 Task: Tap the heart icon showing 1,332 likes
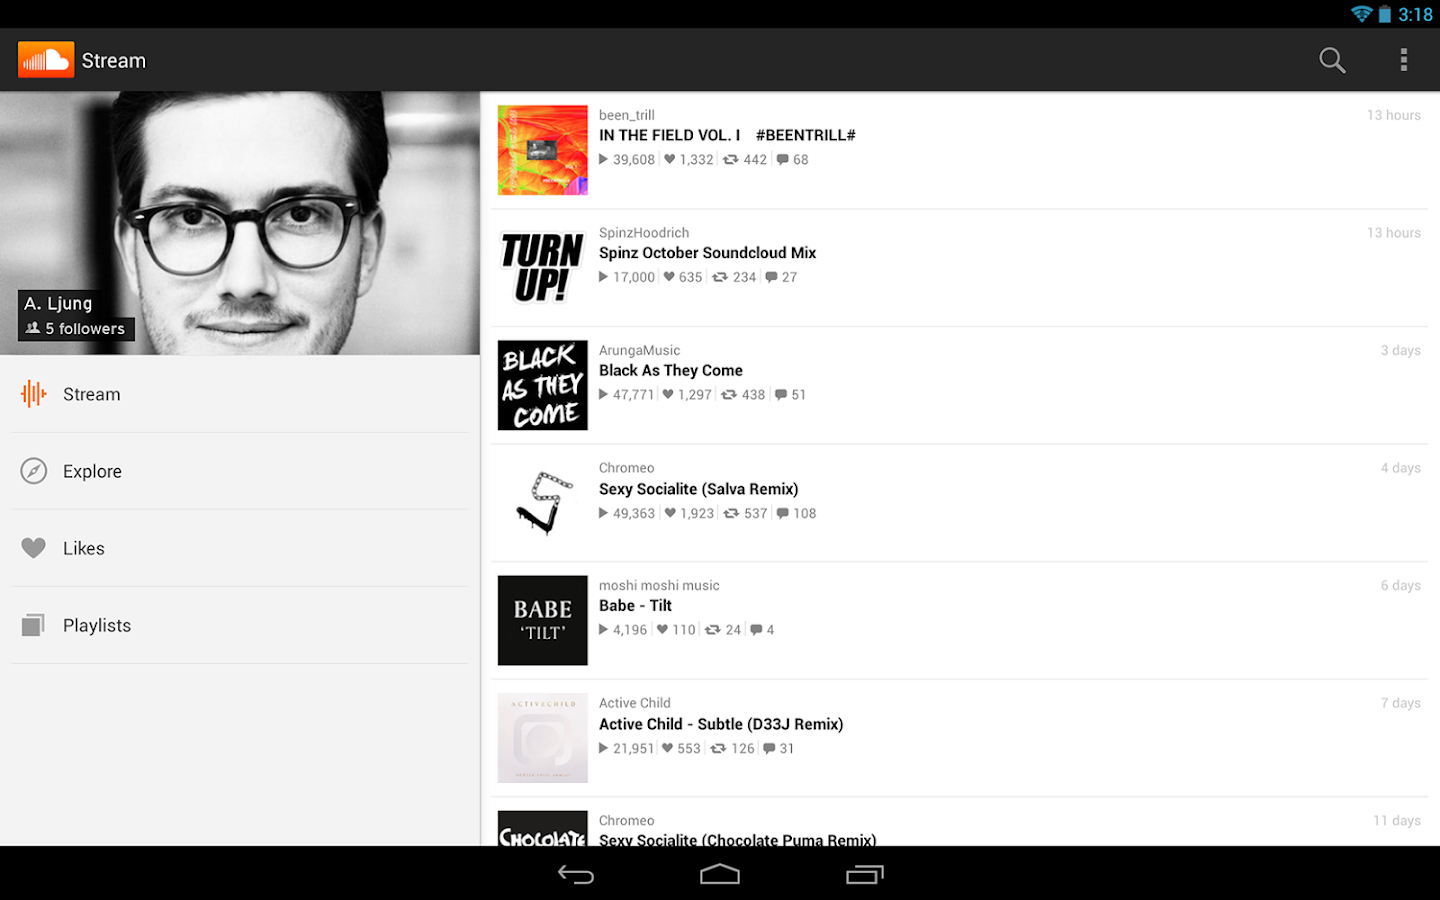pos(670,159)
